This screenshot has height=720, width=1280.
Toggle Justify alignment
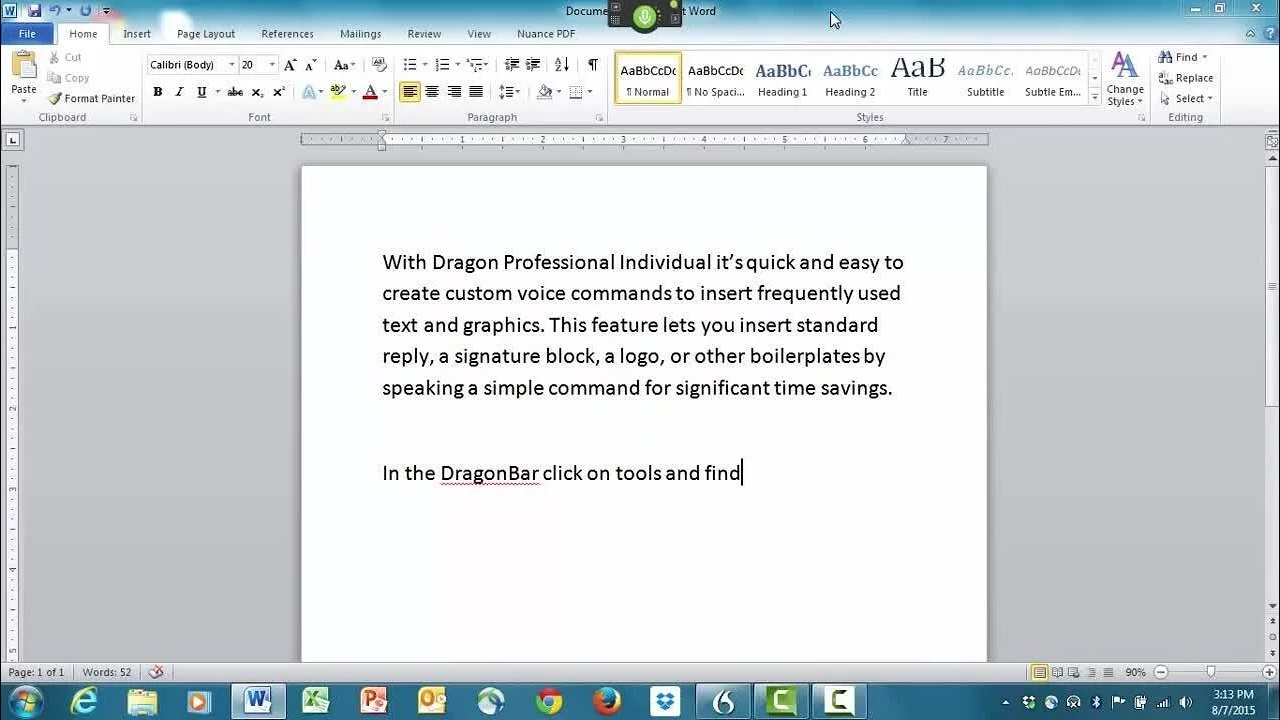476,92
